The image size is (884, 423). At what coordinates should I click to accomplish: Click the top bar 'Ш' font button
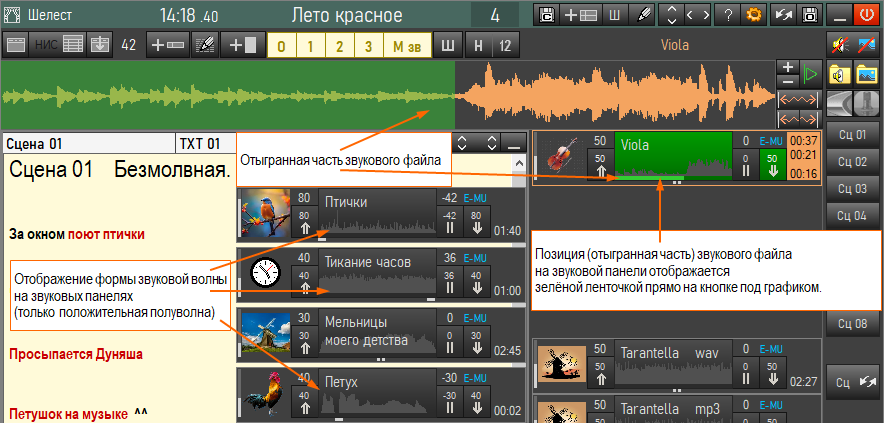tap(615, 15)
